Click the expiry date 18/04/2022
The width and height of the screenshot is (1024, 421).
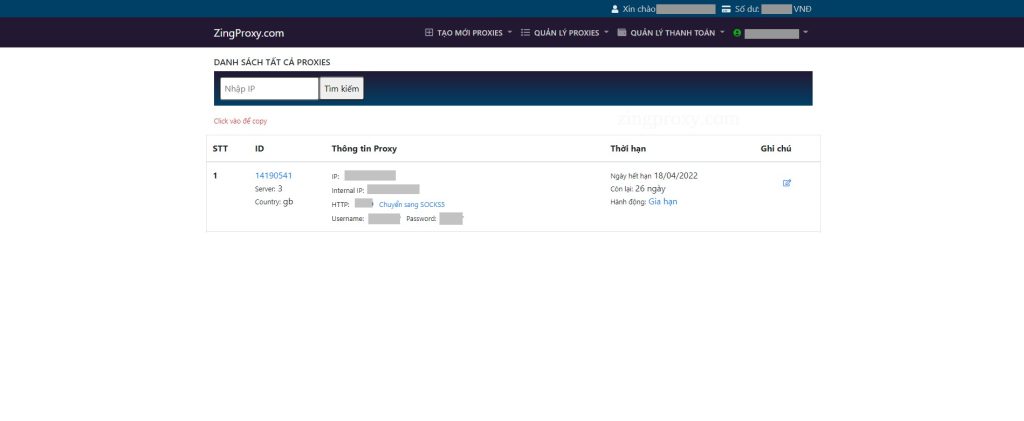pos(676,176)
